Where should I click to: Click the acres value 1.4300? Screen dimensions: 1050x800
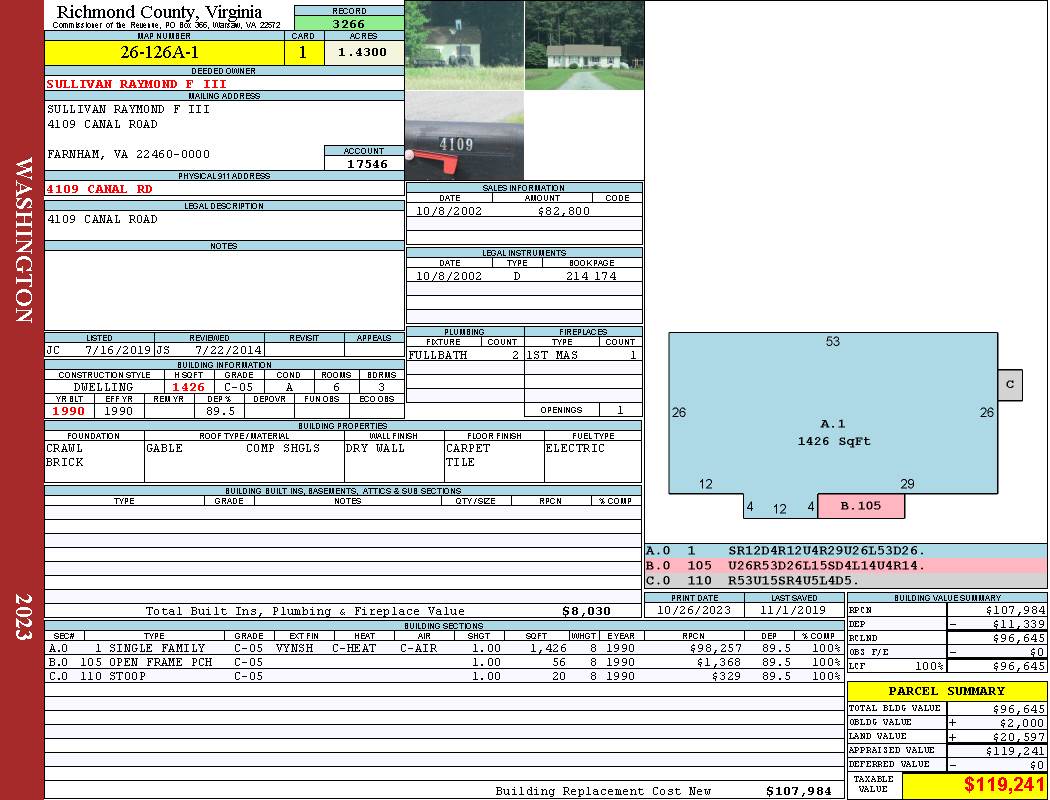tap(362, 53)
